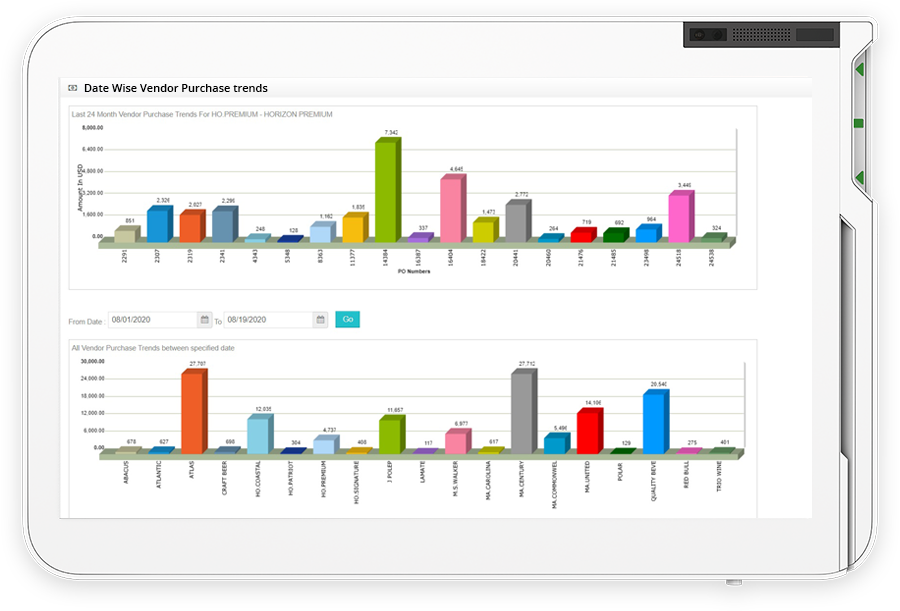This screenshot has height=611, width=900.
Task: Click the To Date field showing 08/19/2020
Action: (x=267, y=320)
